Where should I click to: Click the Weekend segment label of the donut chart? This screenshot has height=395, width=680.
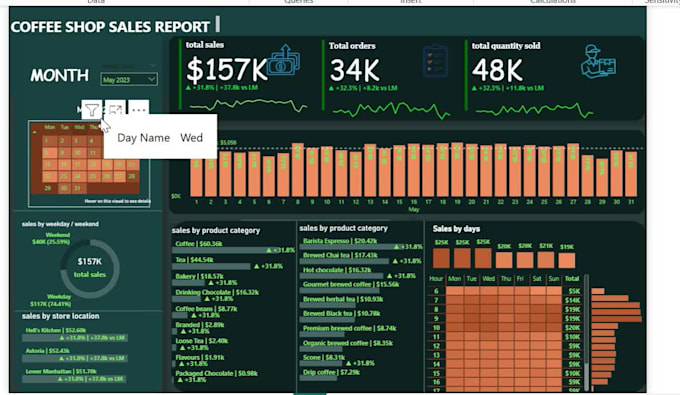tap(51, 238)
